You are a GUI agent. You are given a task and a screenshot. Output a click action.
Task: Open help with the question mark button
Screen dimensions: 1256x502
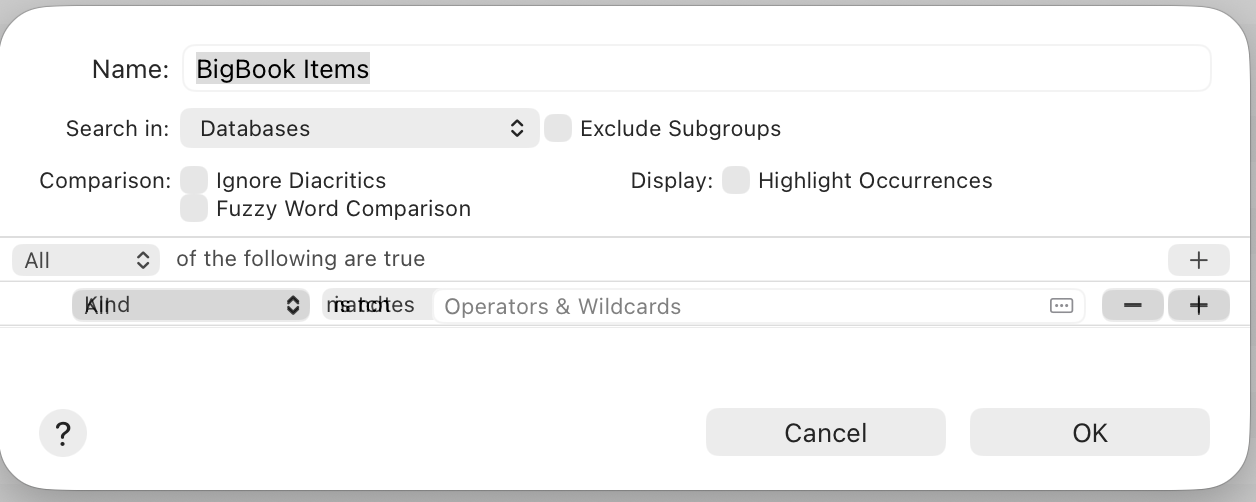pos(63,434)
